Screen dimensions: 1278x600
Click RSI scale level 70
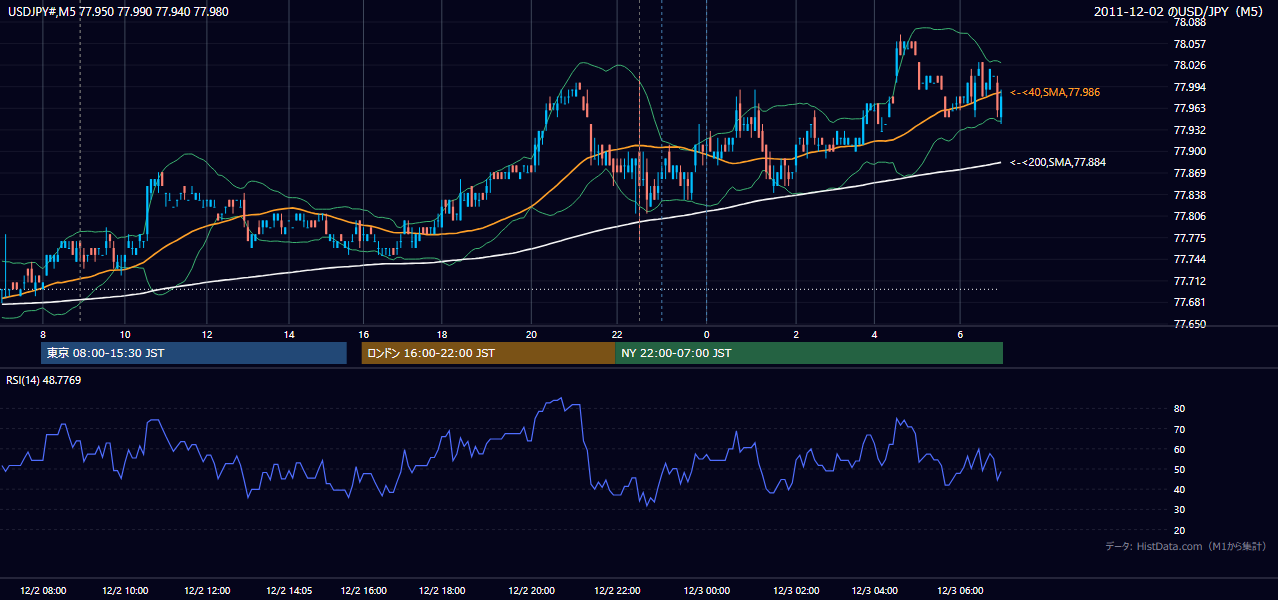1179,430
